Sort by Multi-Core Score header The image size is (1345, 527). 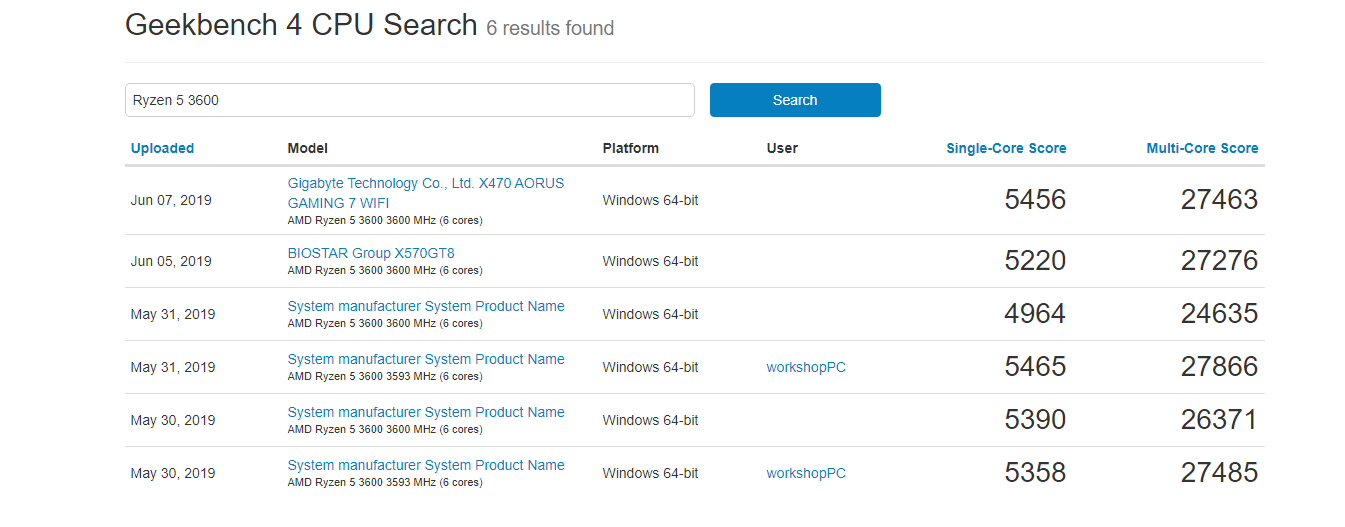(1202, 148)
